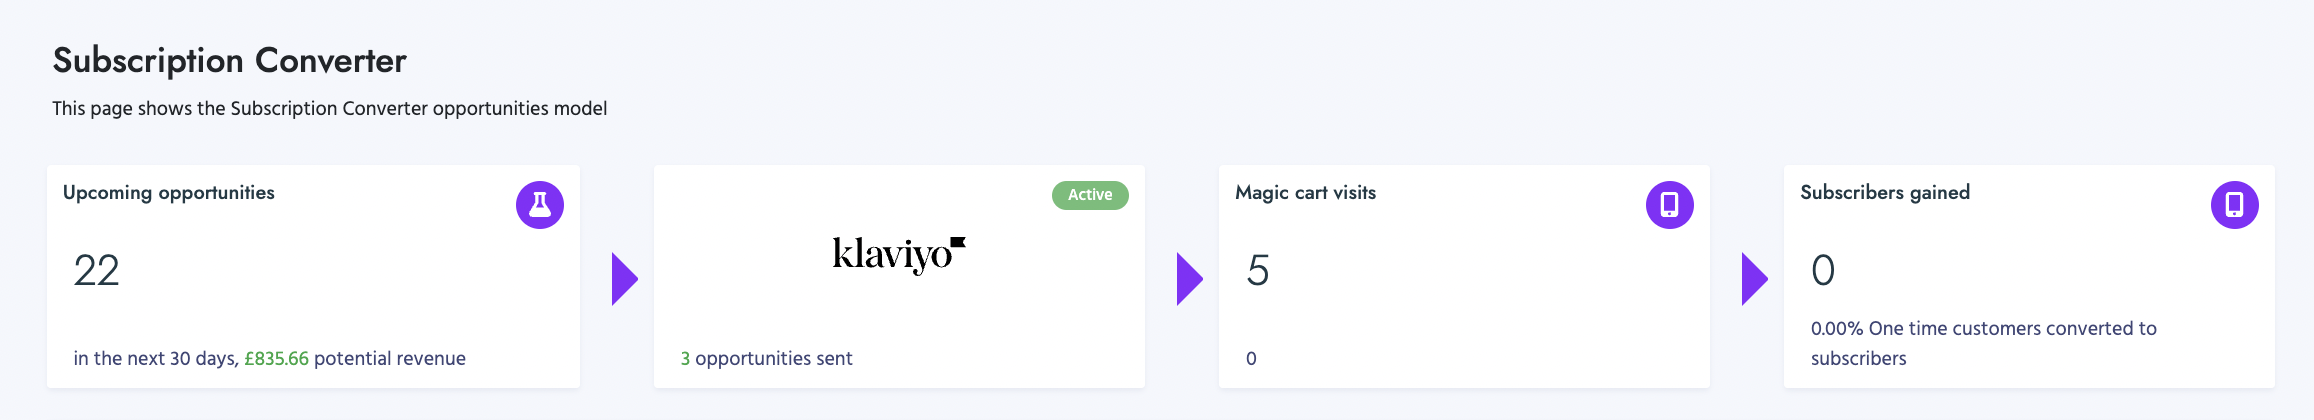This screenshot has width=2314, height=420.
Task: Click the green Active status badge
Action: pyautogui.click(x=1089, y=195)
